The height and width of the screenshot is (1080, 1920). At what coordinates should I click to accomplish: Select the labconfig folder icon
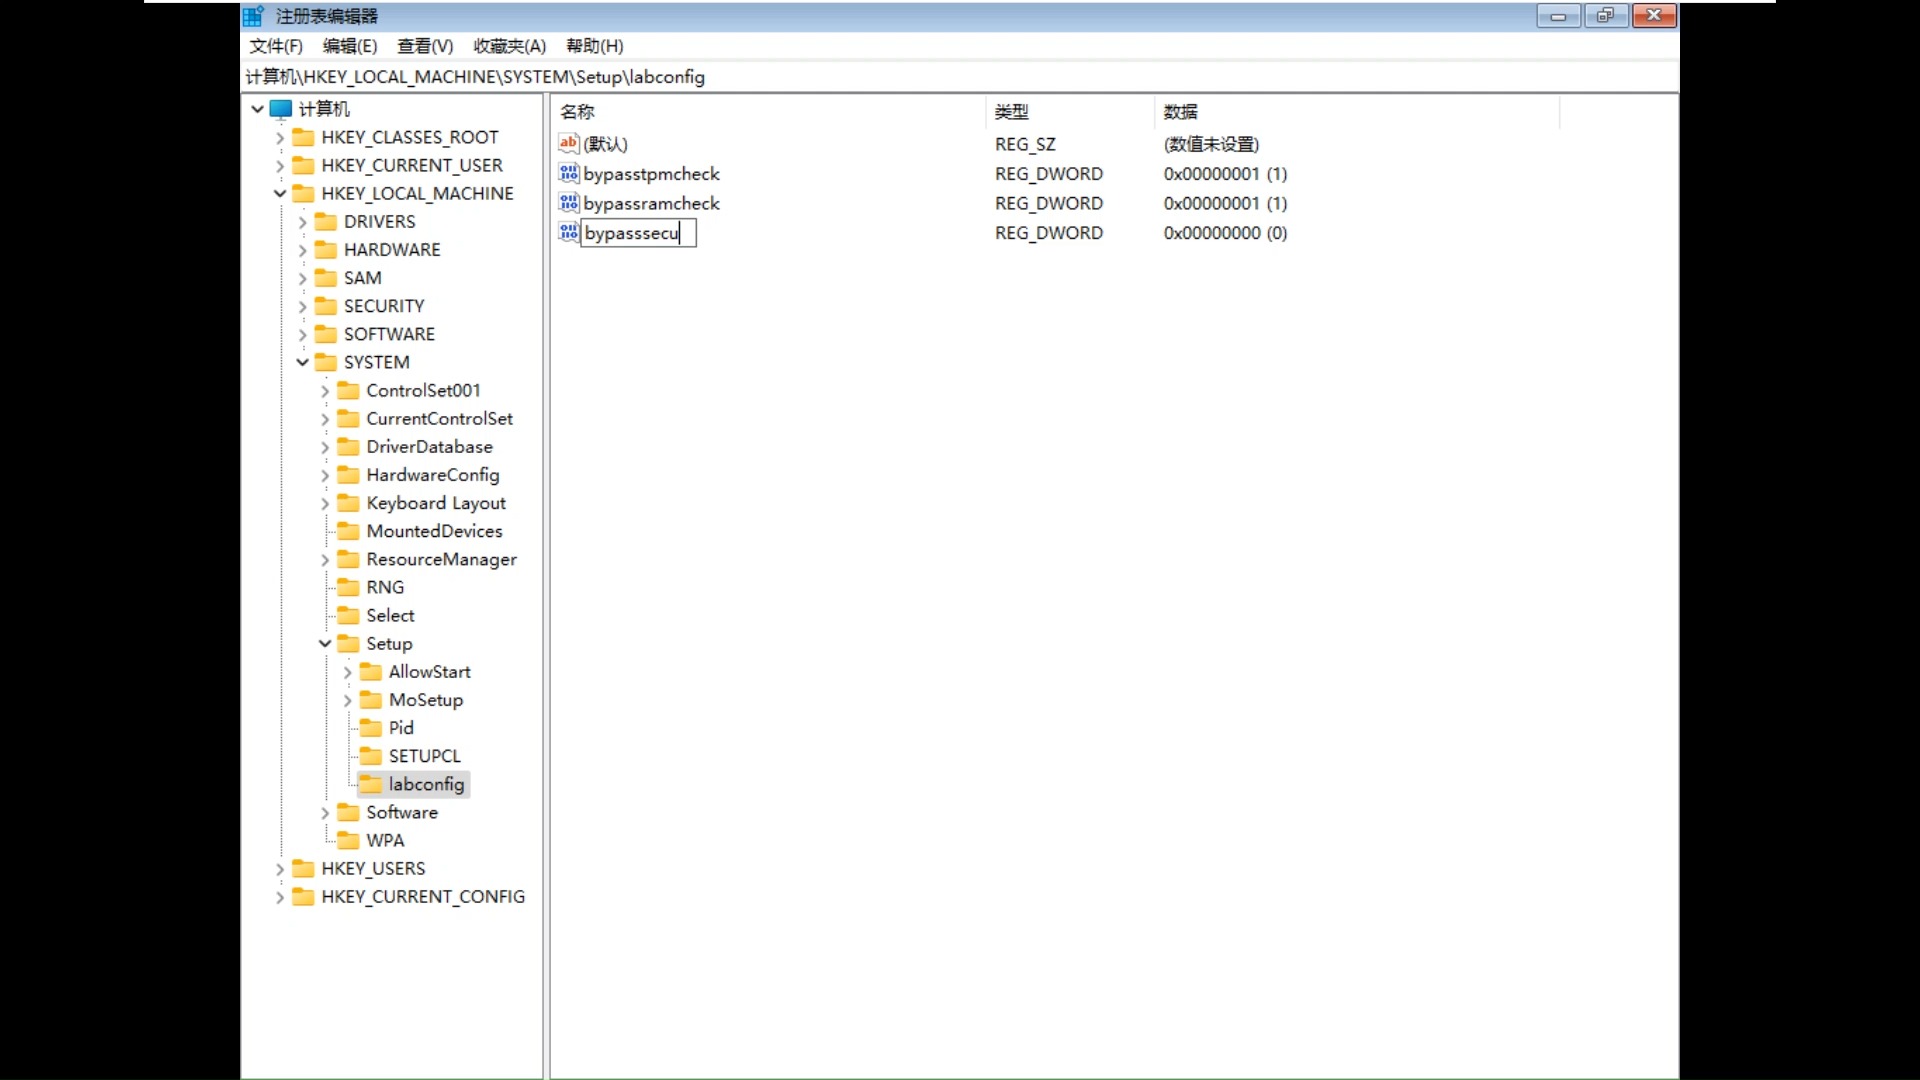coord(372,784)
